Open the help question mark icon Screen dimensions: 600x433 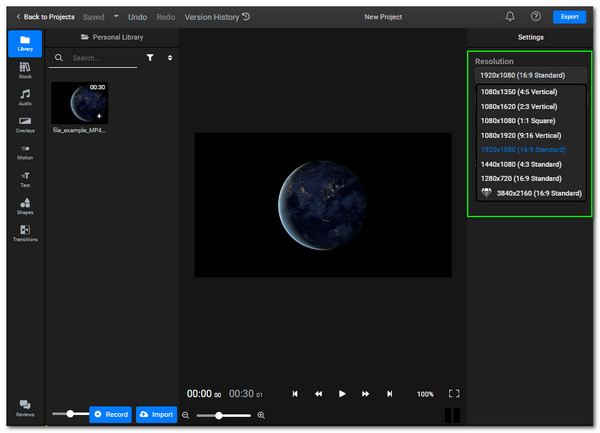pyautogui.click(x=536, y=17)
